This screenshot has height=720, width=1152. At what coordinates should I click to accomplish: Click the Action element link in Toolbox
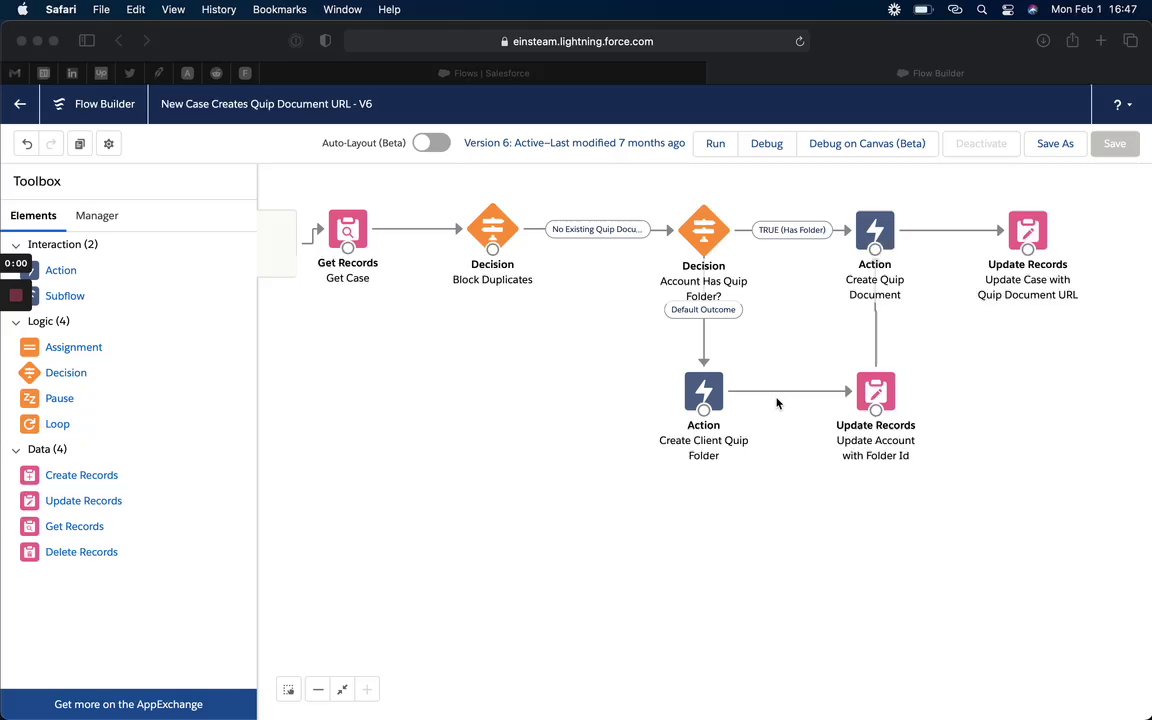(61, 270)
